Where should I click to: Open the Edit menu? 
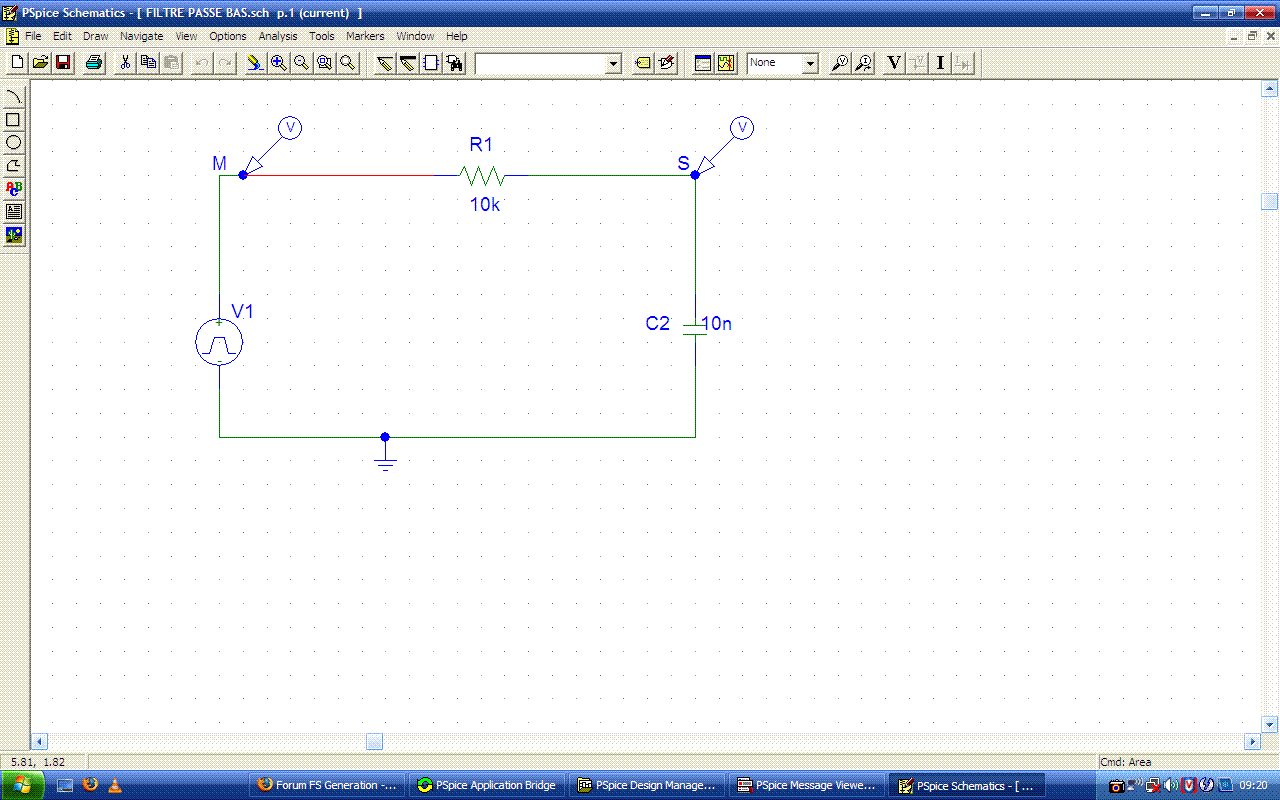62,36
